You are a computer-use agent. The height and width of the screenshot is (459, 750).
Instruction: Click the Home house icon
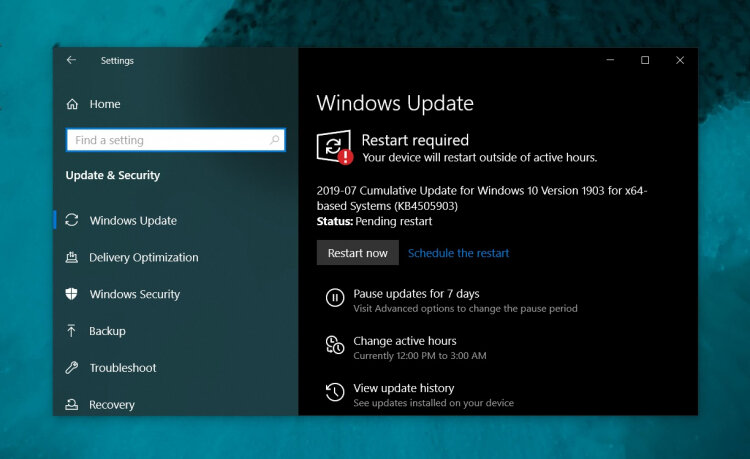coord(72,104)
